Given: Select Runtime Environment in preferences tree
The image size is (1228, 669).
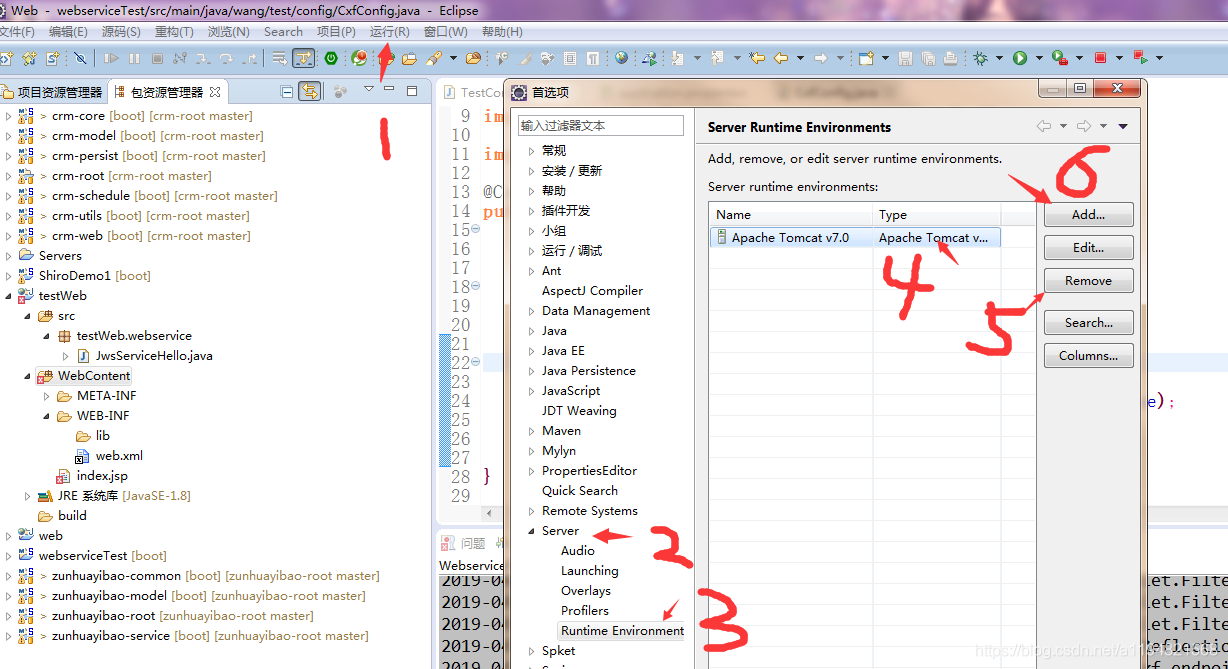Looking at the screenshot, I should [x=622, y=631].
